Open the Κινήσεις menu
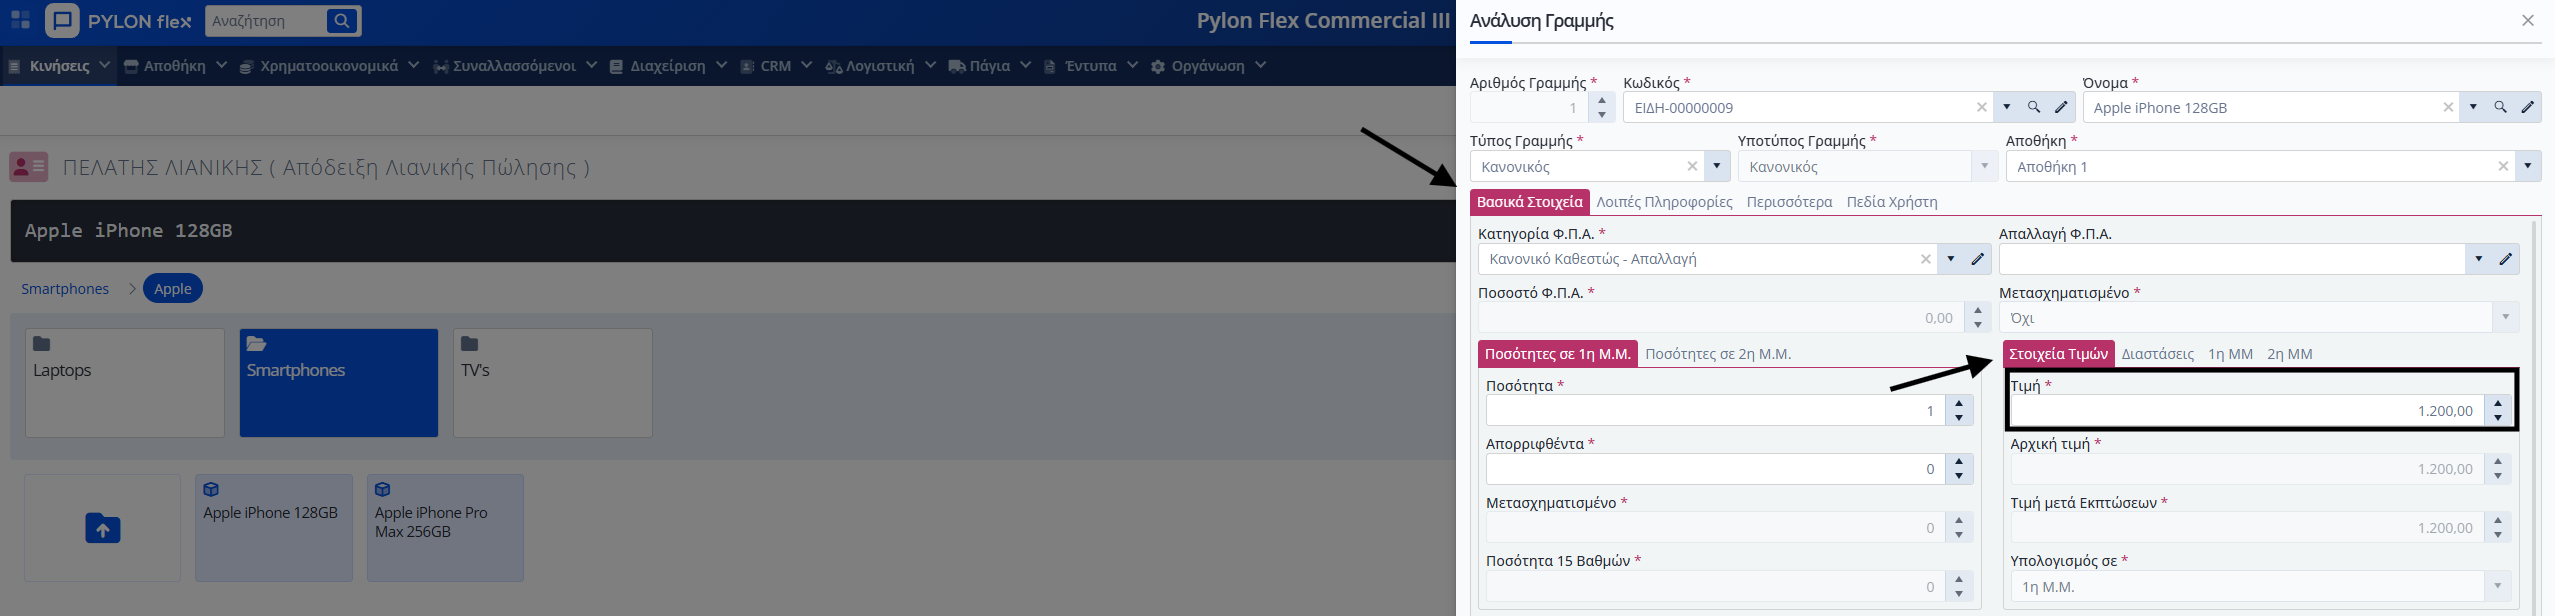 tap(59, 66)
